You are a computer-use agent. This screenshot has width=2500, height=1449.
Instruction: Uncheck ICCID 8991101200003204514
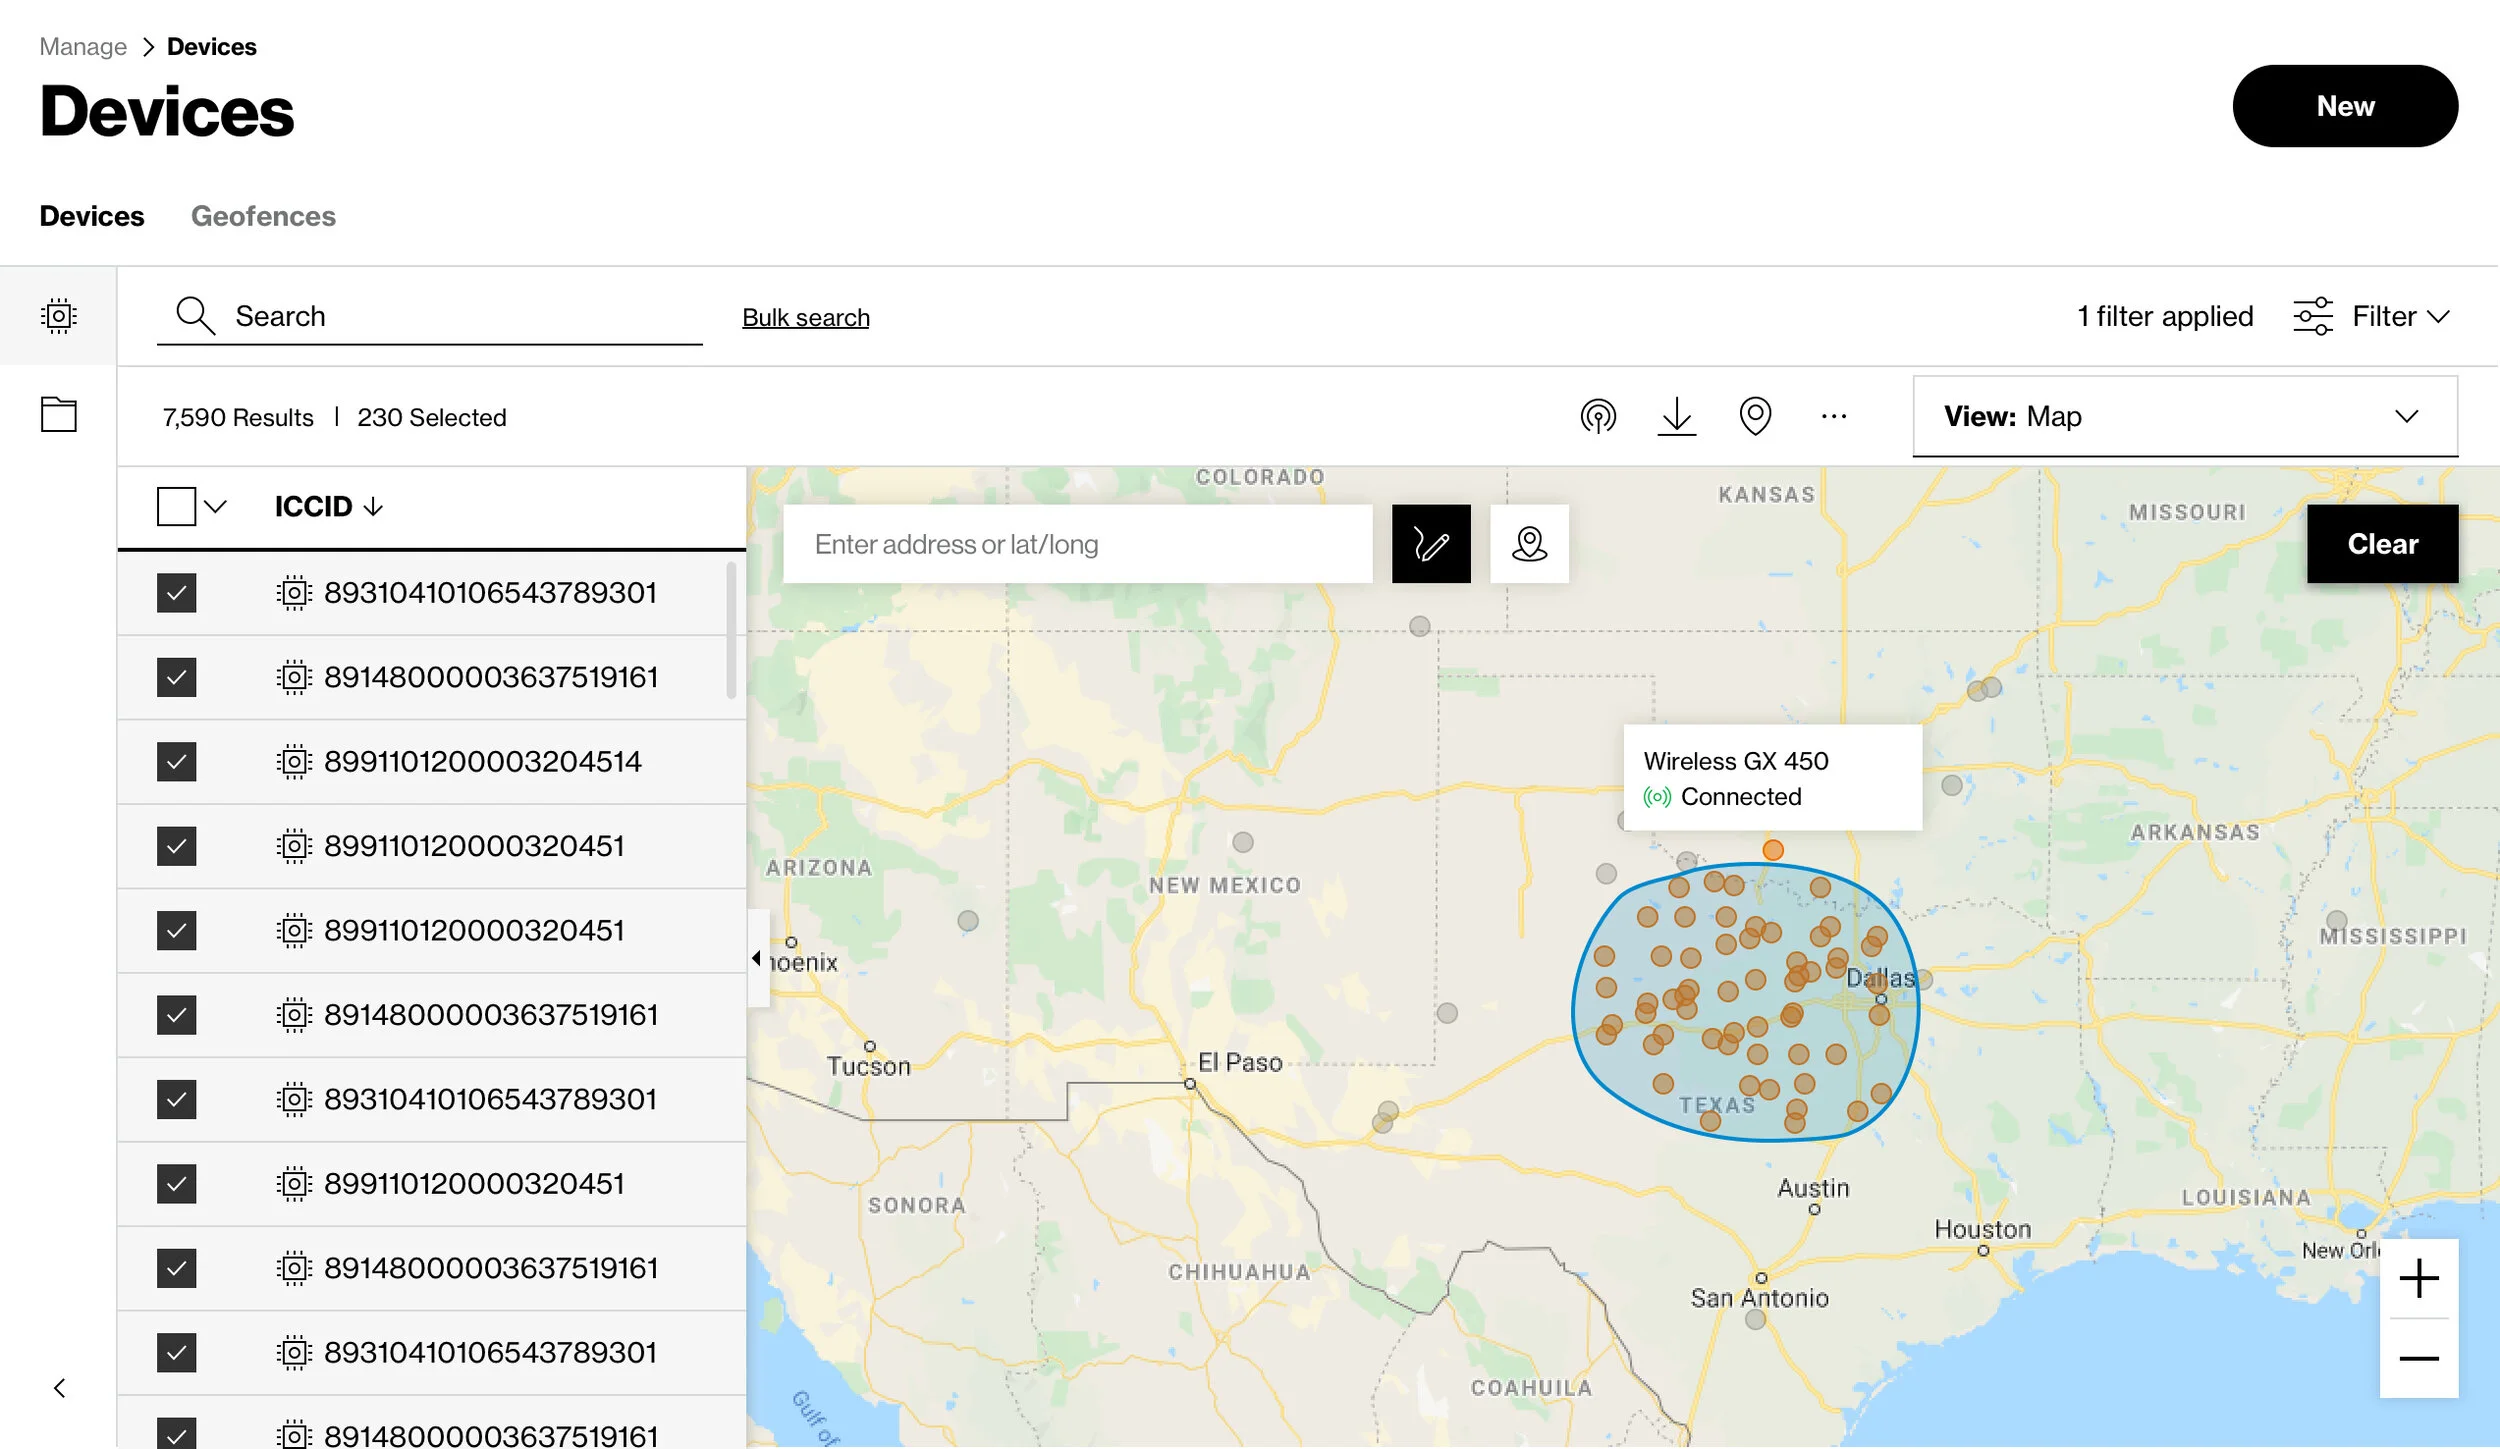tap(176, 761)
